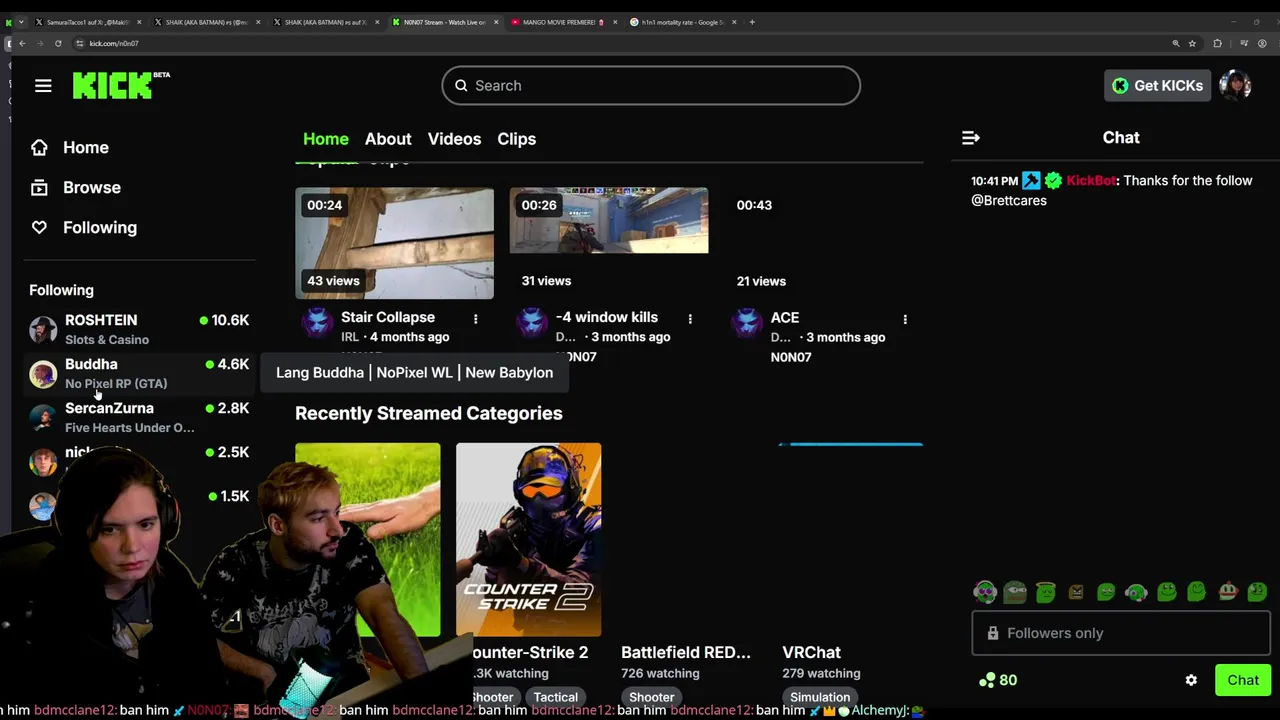This screenshot has width=1280, height=720.
Task: Click the green Chat send button
Action: coord(1243,680)
